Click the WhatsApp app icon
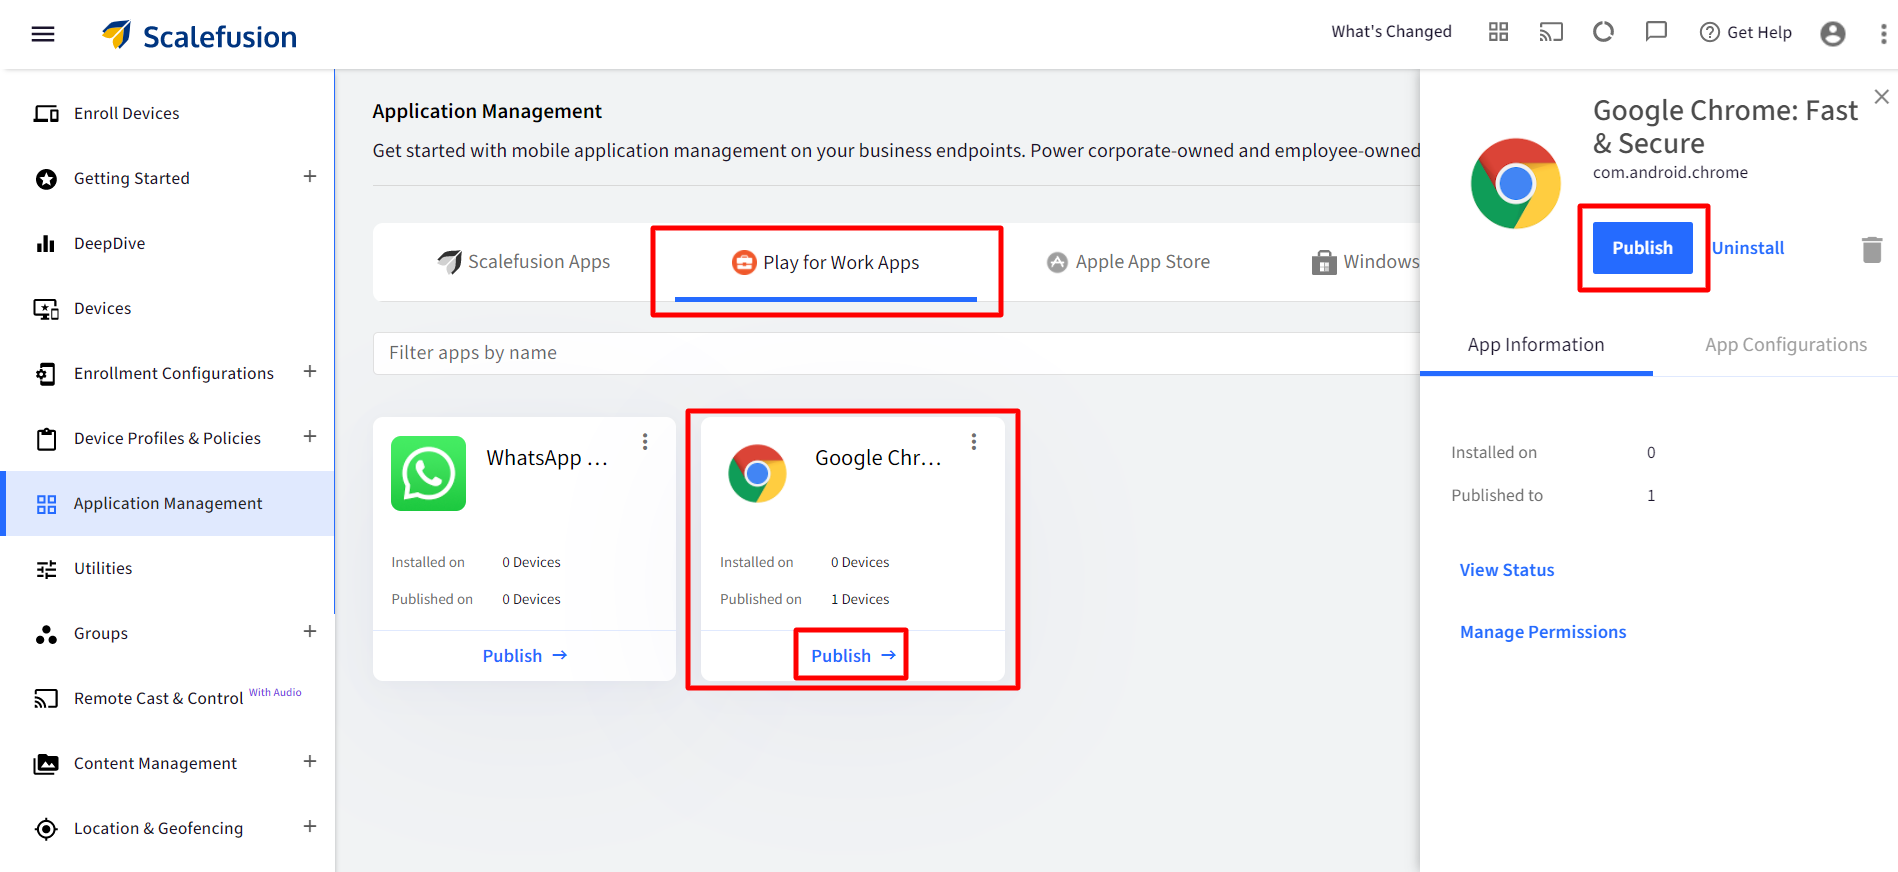This screenshot has width=1898, height=872. click(429, 474)
